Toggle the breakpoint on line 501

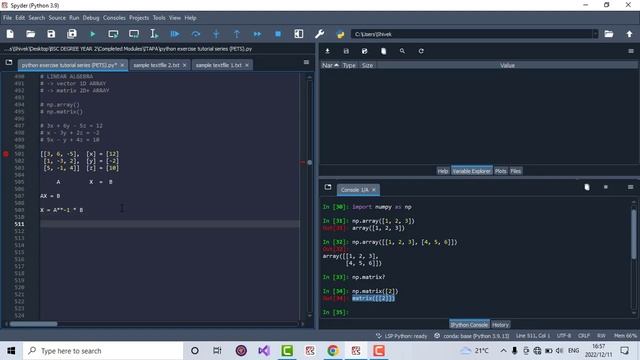click(6, 154)
